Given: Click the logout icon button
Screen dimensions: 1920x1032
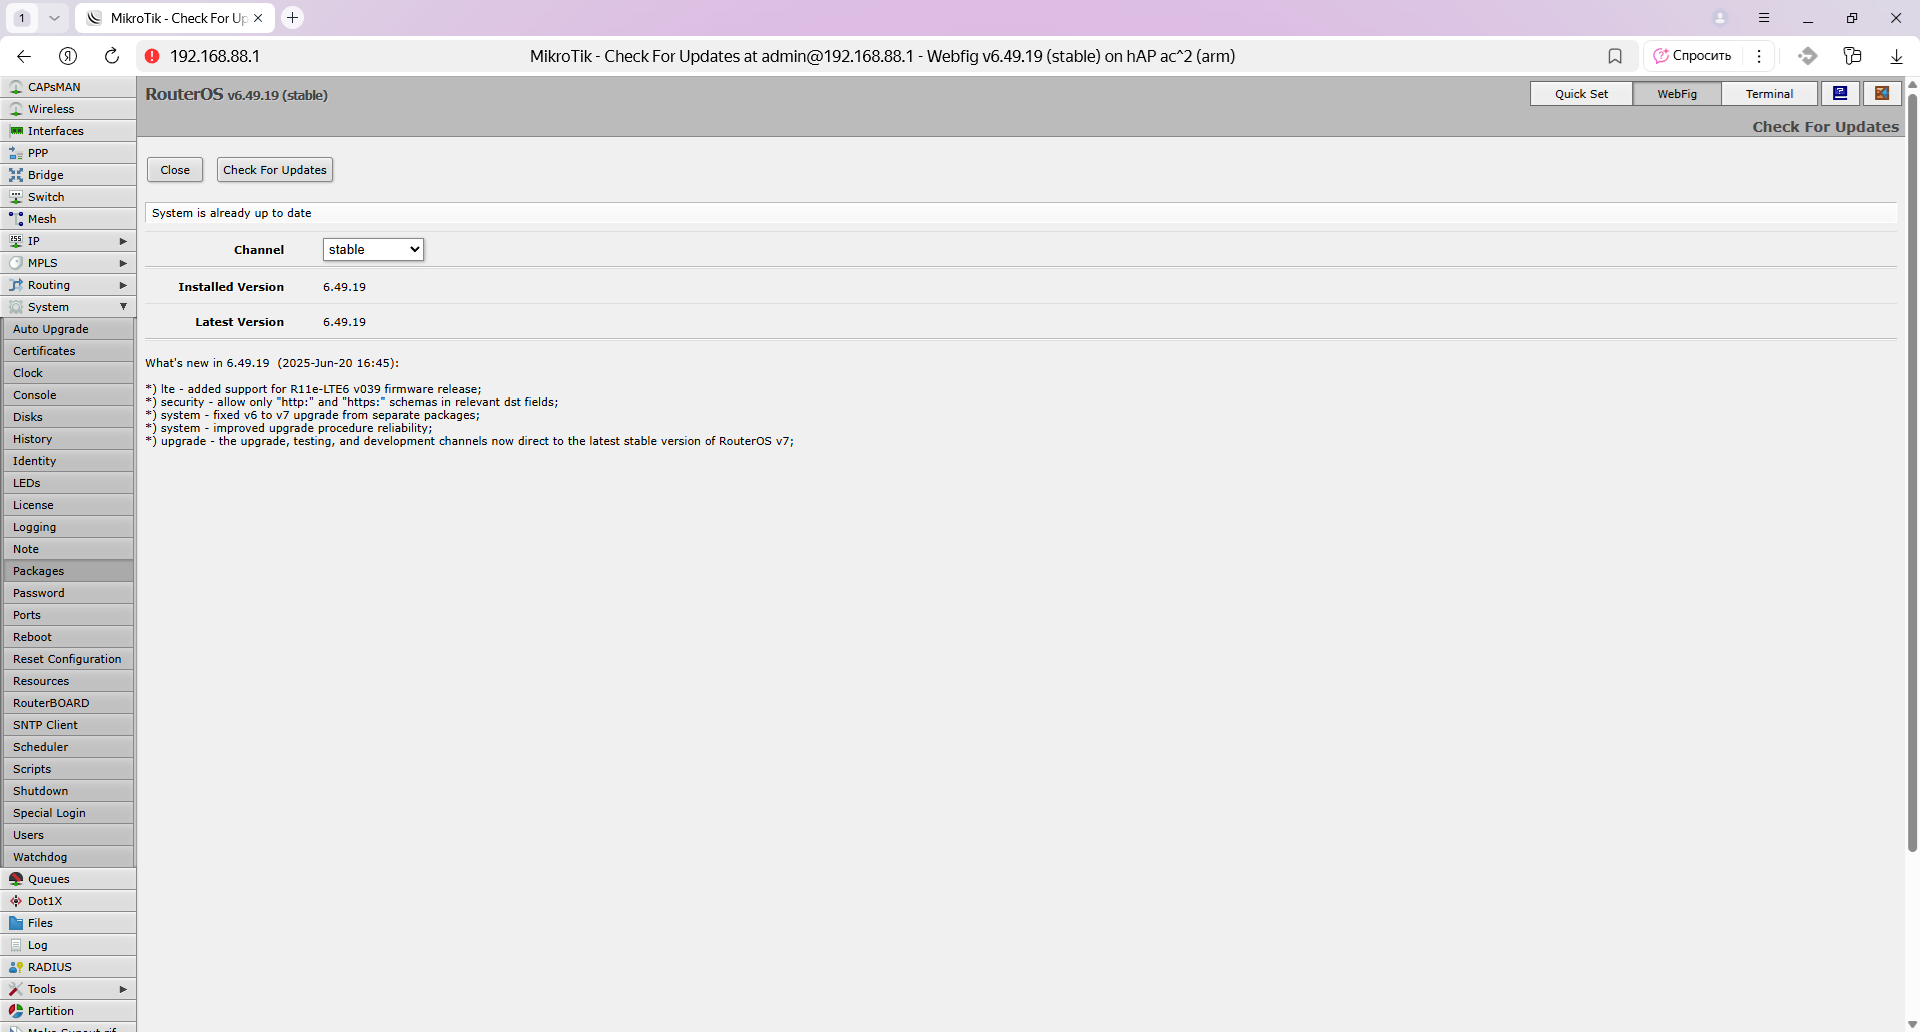Looking at the screenshot, I should point(1882,93).
